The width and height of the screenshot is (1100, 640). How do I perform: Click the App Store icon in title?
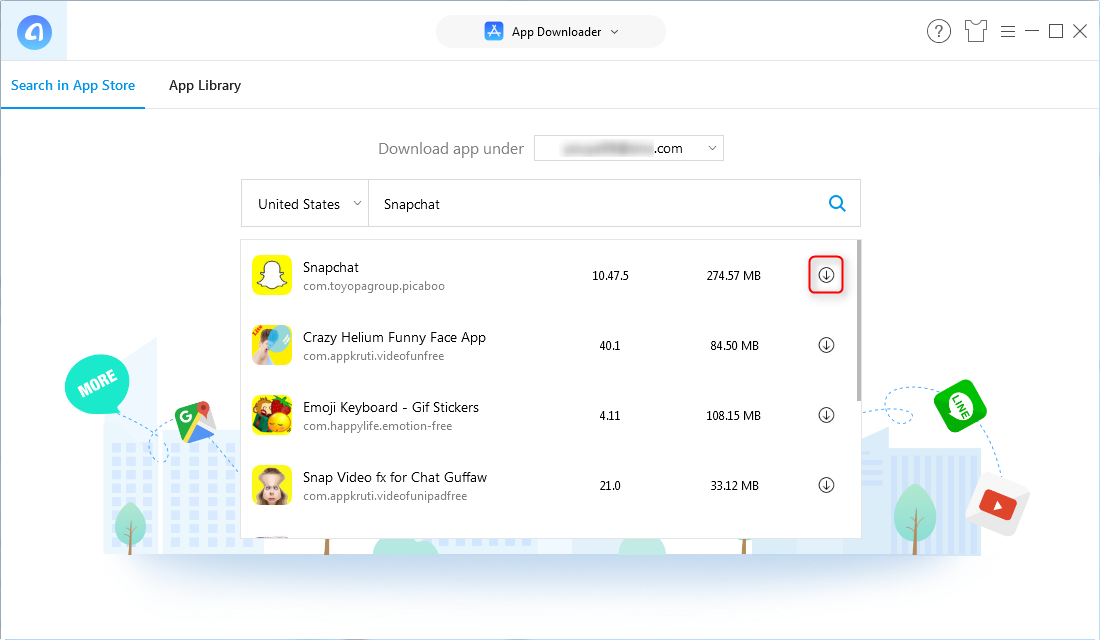(494, 32)
